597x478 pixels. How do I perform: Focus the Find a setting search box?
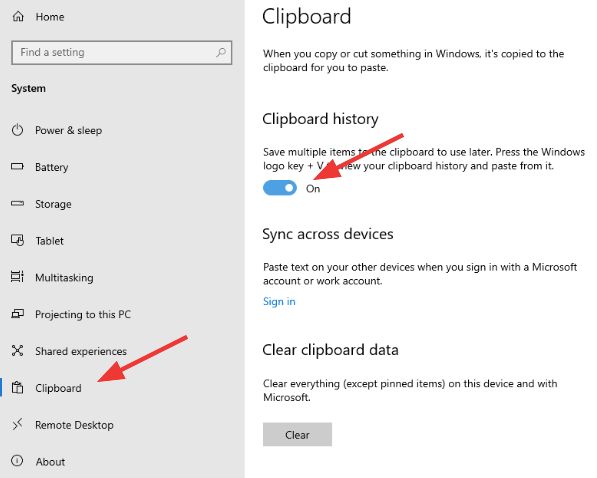click(x=121, y=53)
